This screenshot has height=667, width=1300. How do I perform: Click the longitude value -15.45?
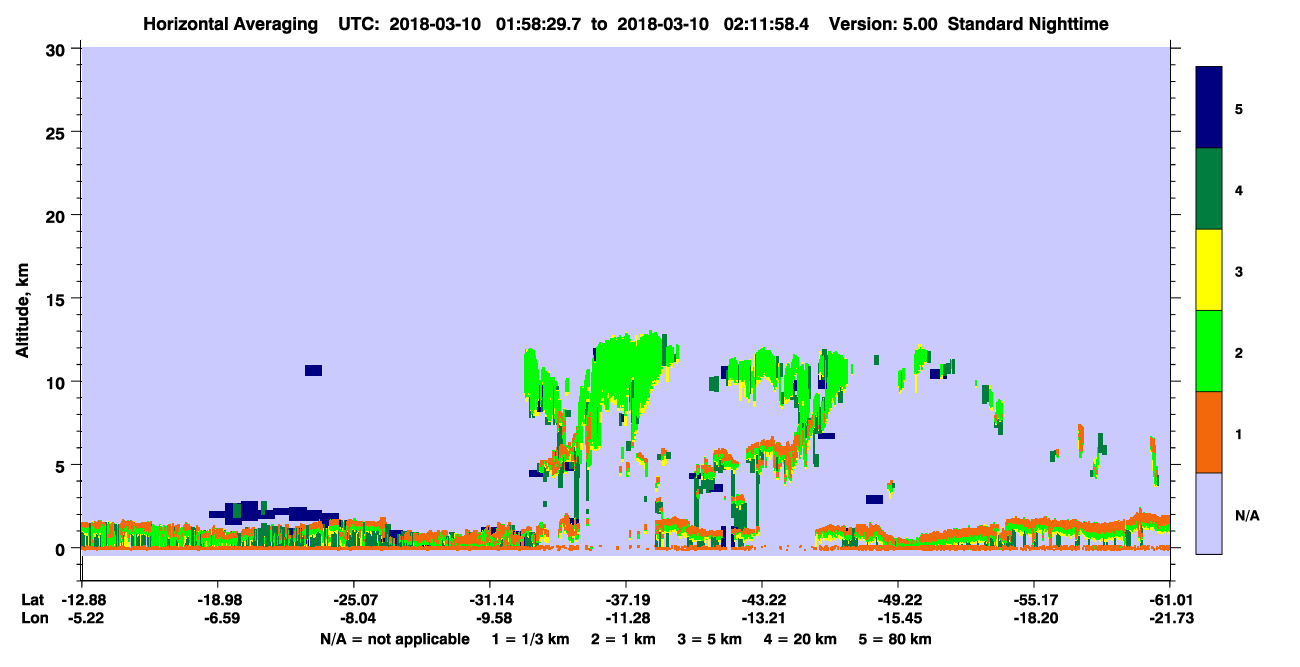(x=898, y=619)
